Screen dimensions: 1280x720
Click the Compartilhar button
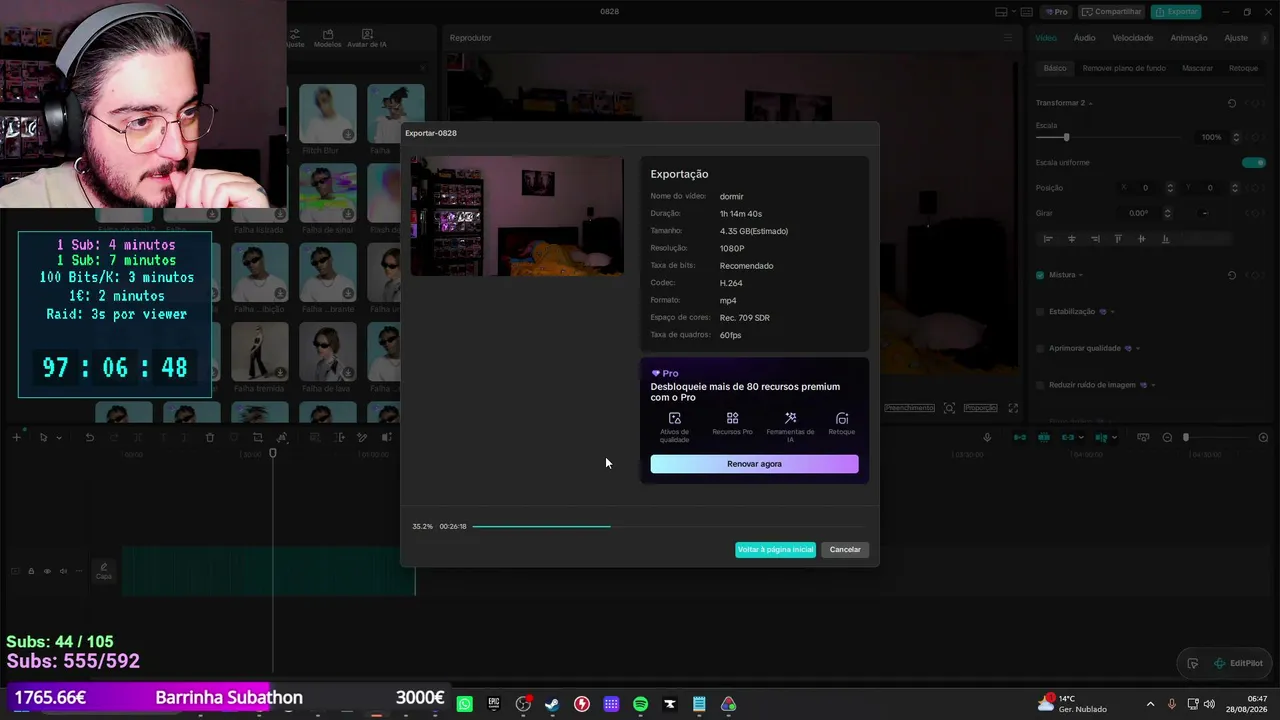[1111, 12]
